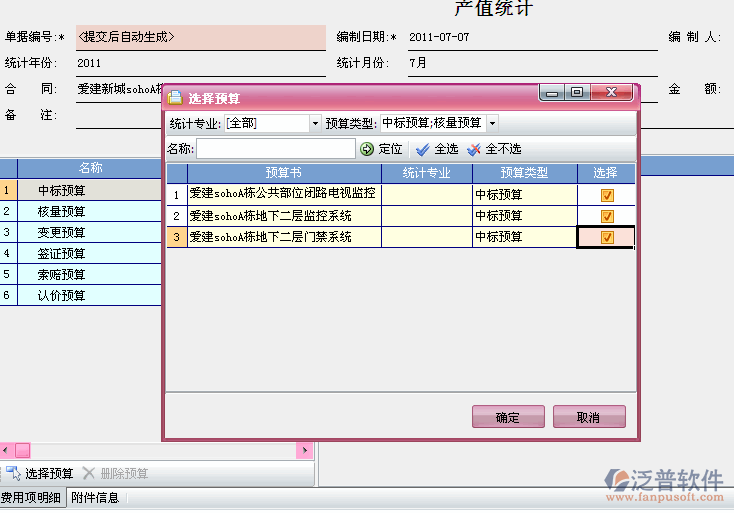Click 爱建sohoA栋公共部位闭路电视监控 budget name cell
Screen dimensions: 734x513
pyautogui.click(x=284, y=195)
